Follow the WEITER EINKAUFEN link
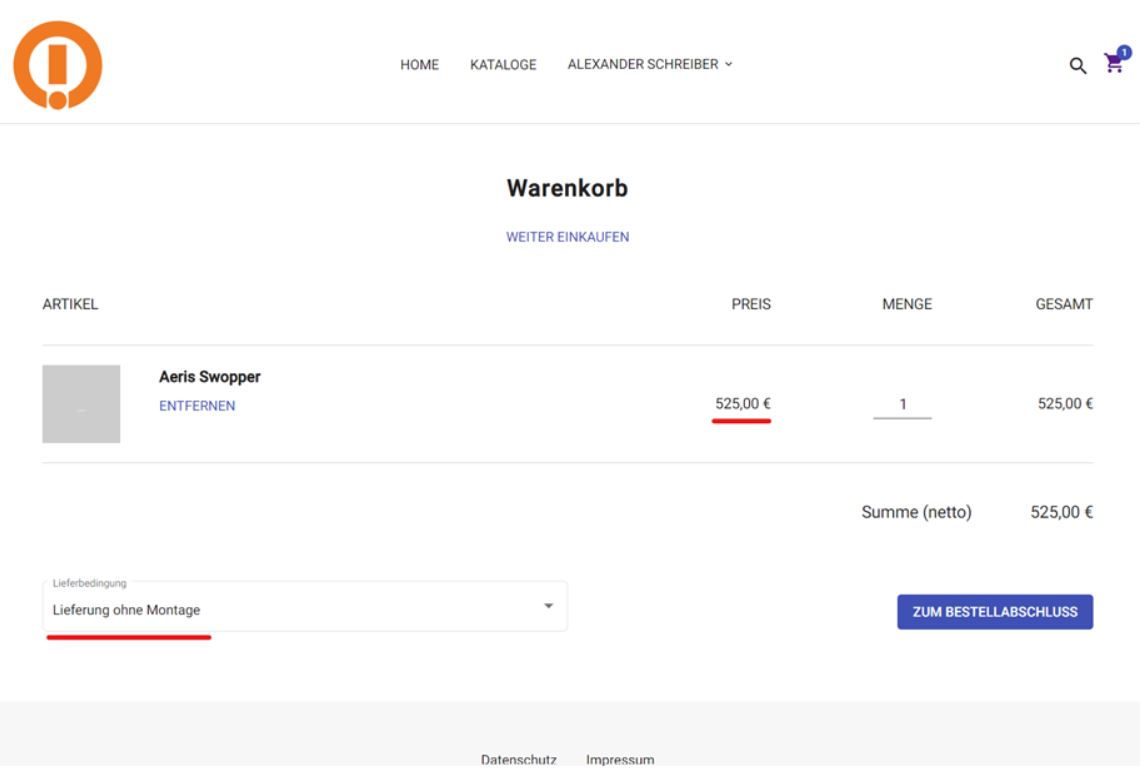This screenshot has height=770, width=1142. click(x=567, y=237)
